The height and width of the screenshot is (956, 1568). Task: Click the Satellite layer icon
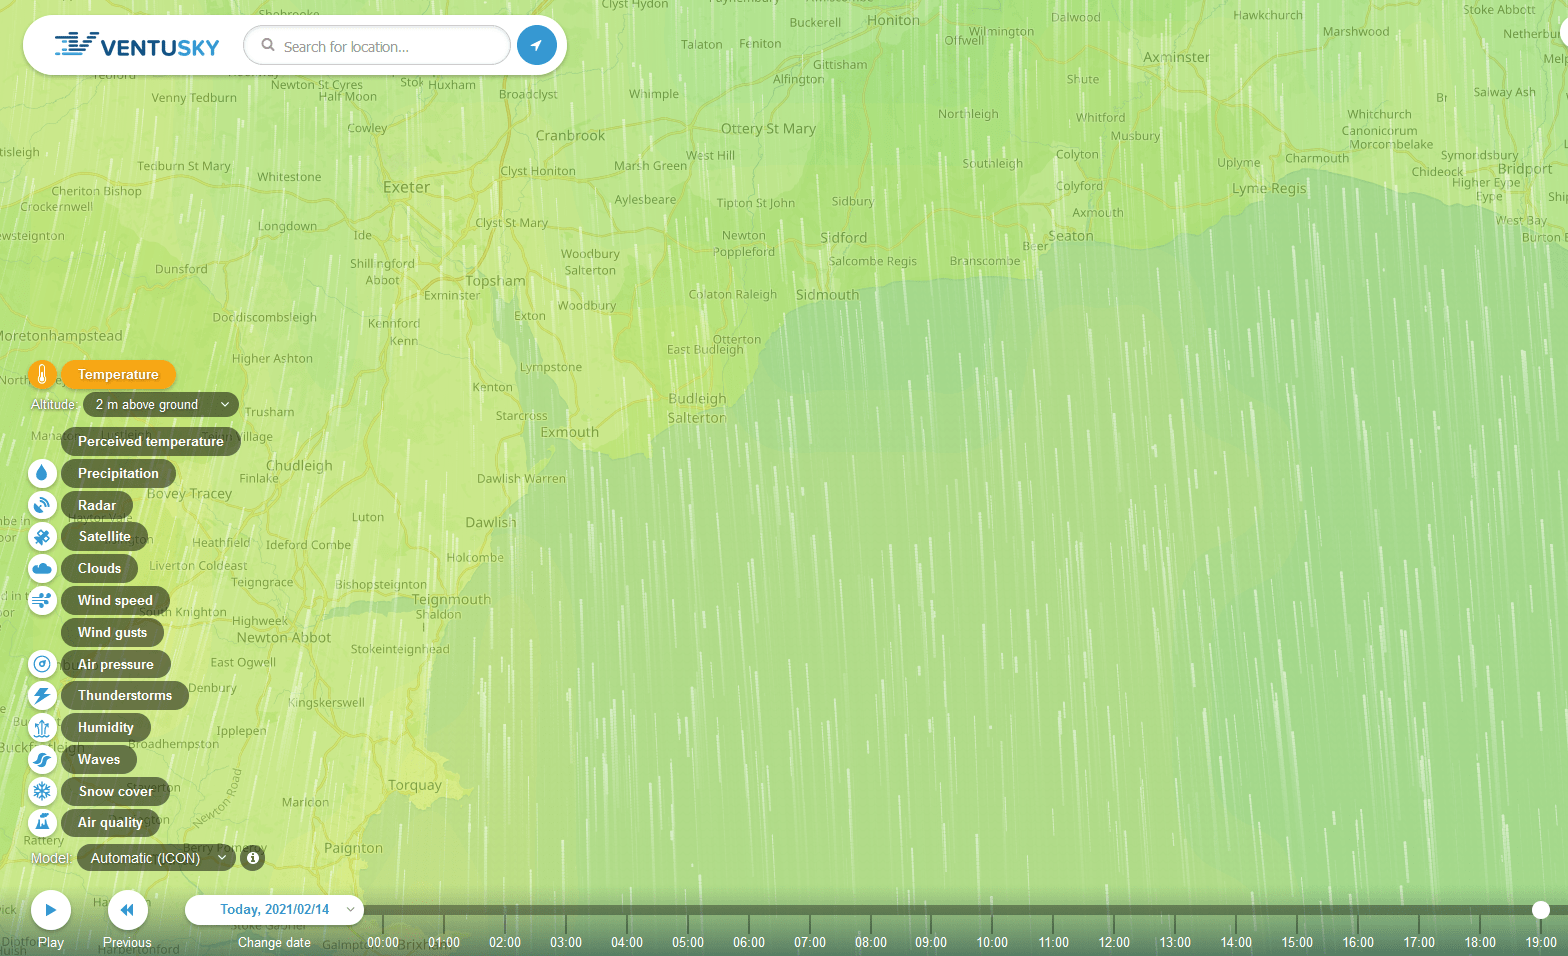42,537
